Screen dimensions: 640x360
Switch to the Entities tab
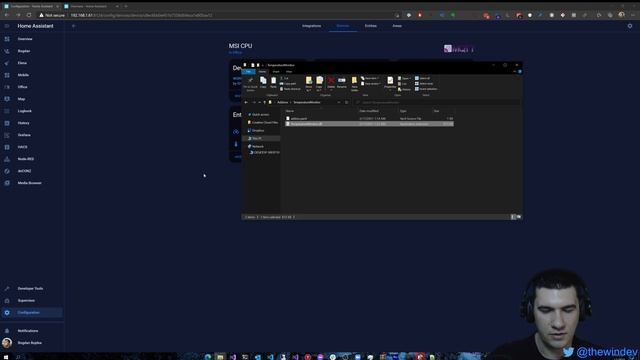click(x=371, y=26)
